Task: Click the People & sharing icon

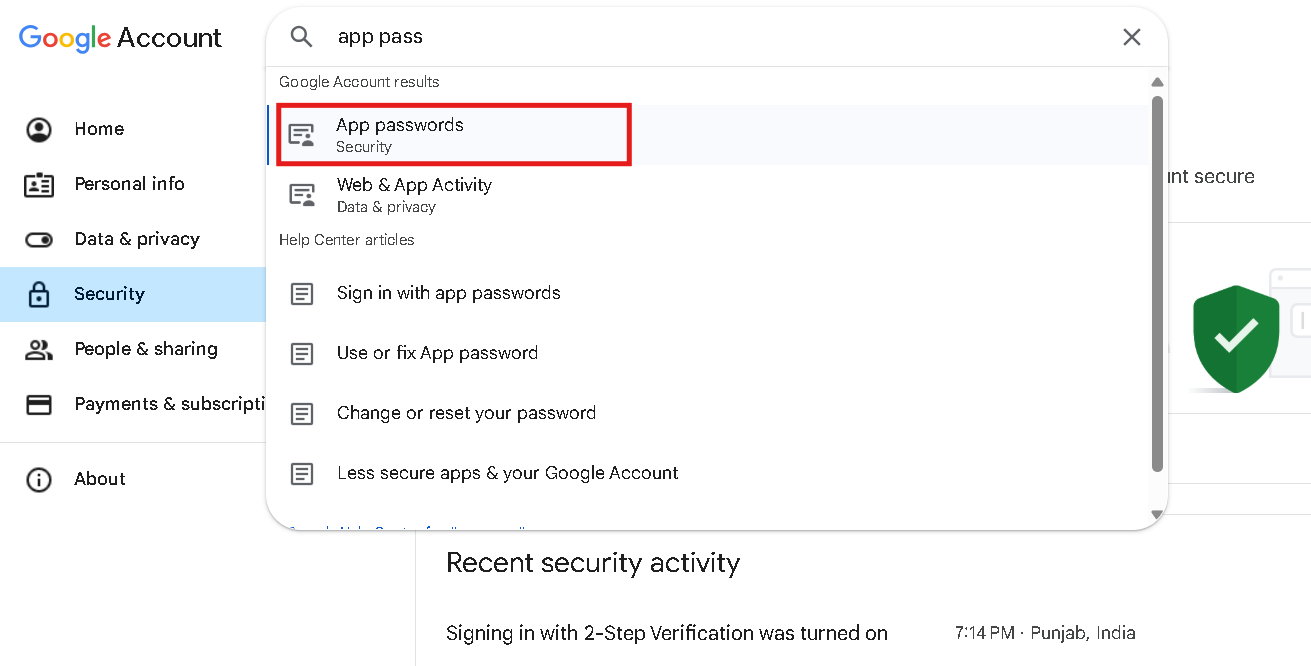Action: pos(39,349)
